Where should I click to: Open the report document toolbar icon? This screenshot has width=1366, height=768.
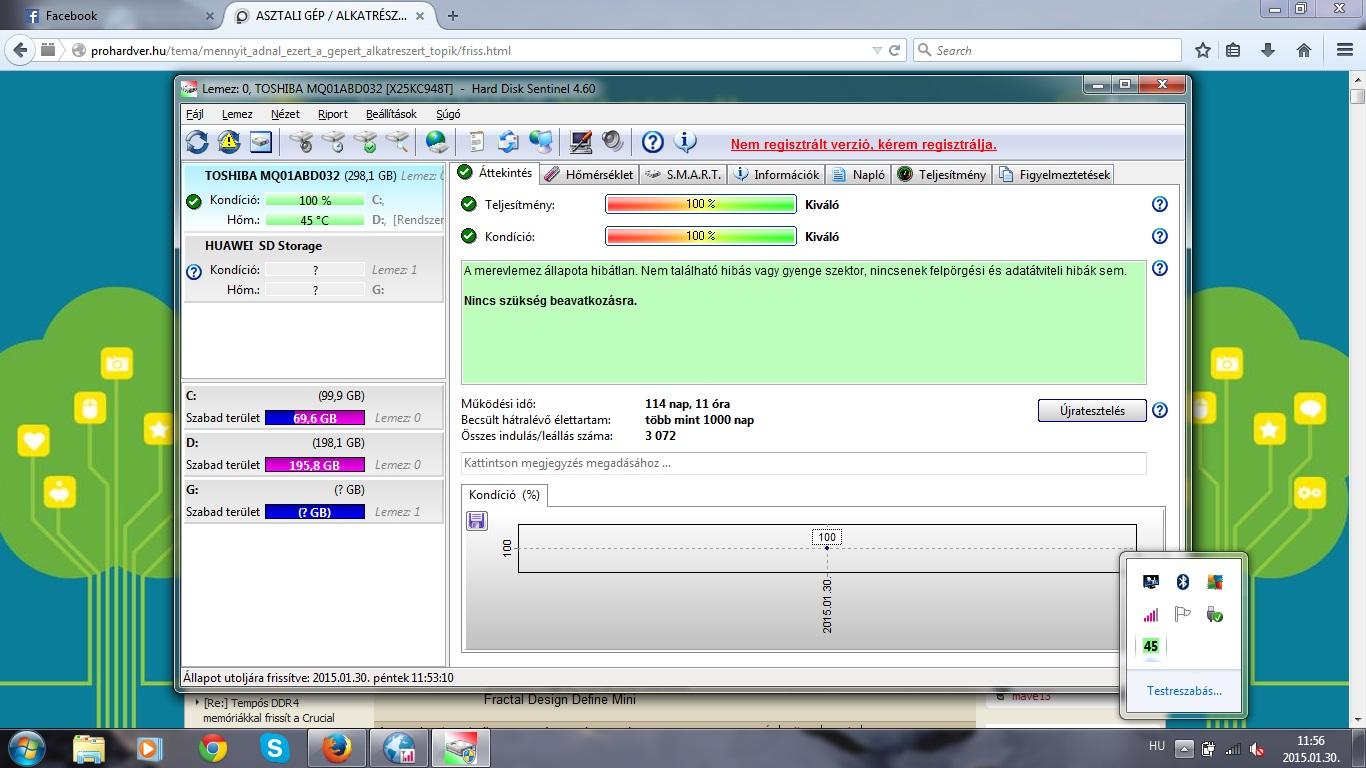click(477, 142)
